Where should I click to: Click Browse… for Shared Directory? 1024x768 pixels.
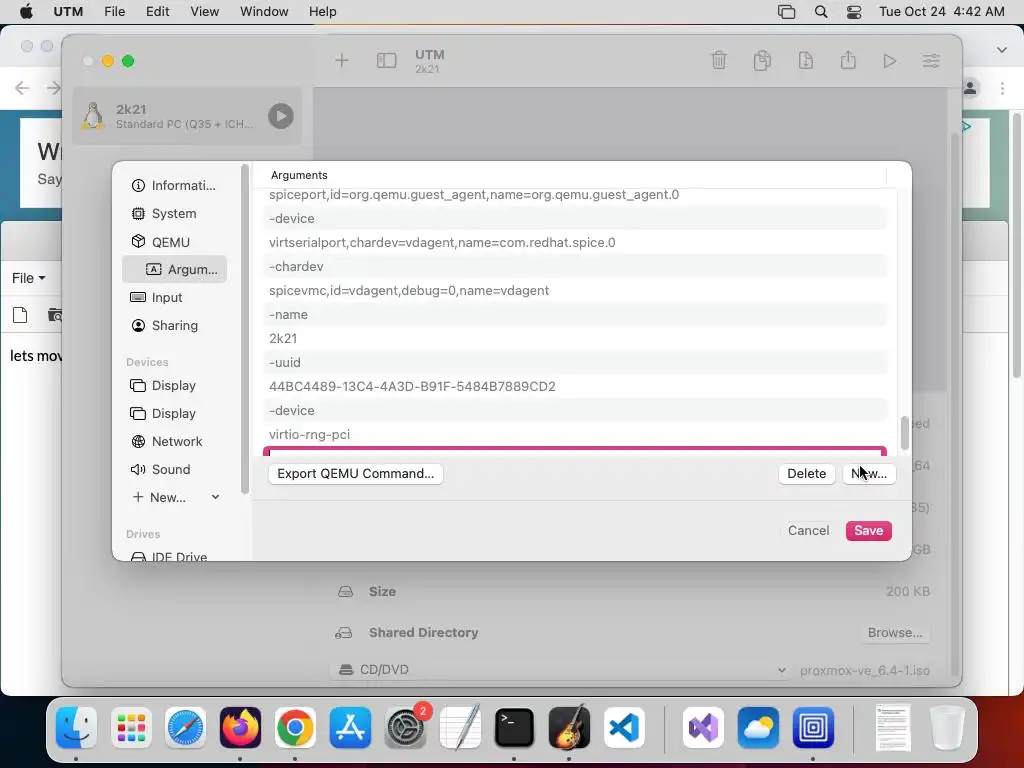pyautogui.click(x=895, y=632)
